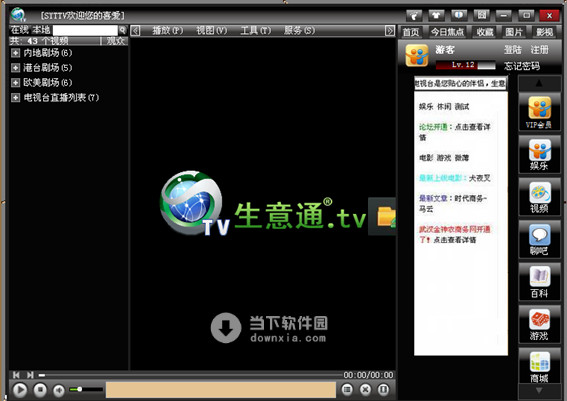Image resolution: width=567 pixels, height=401 pixels.
Task: Click the playback progress seek bar
Action: 191,375
